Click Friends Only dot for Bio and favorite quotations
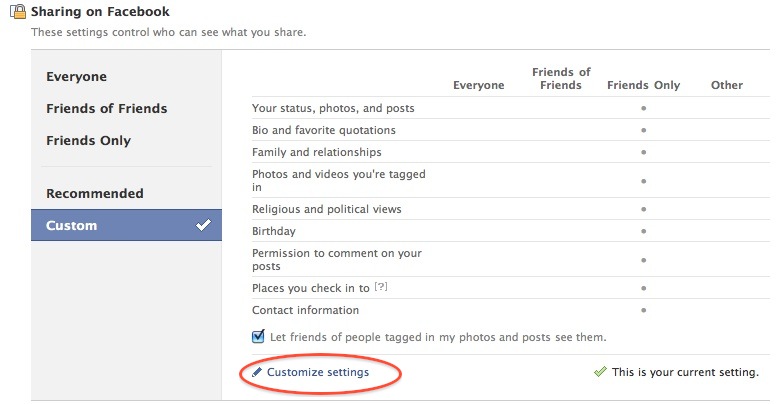 [644, 130]
